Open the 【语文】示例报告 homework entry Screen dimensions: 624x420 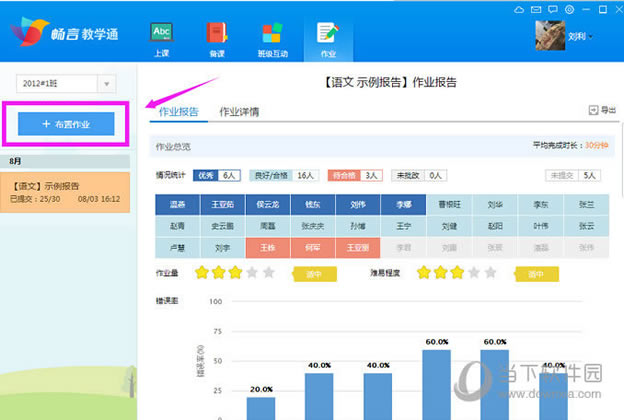point(65,192)
